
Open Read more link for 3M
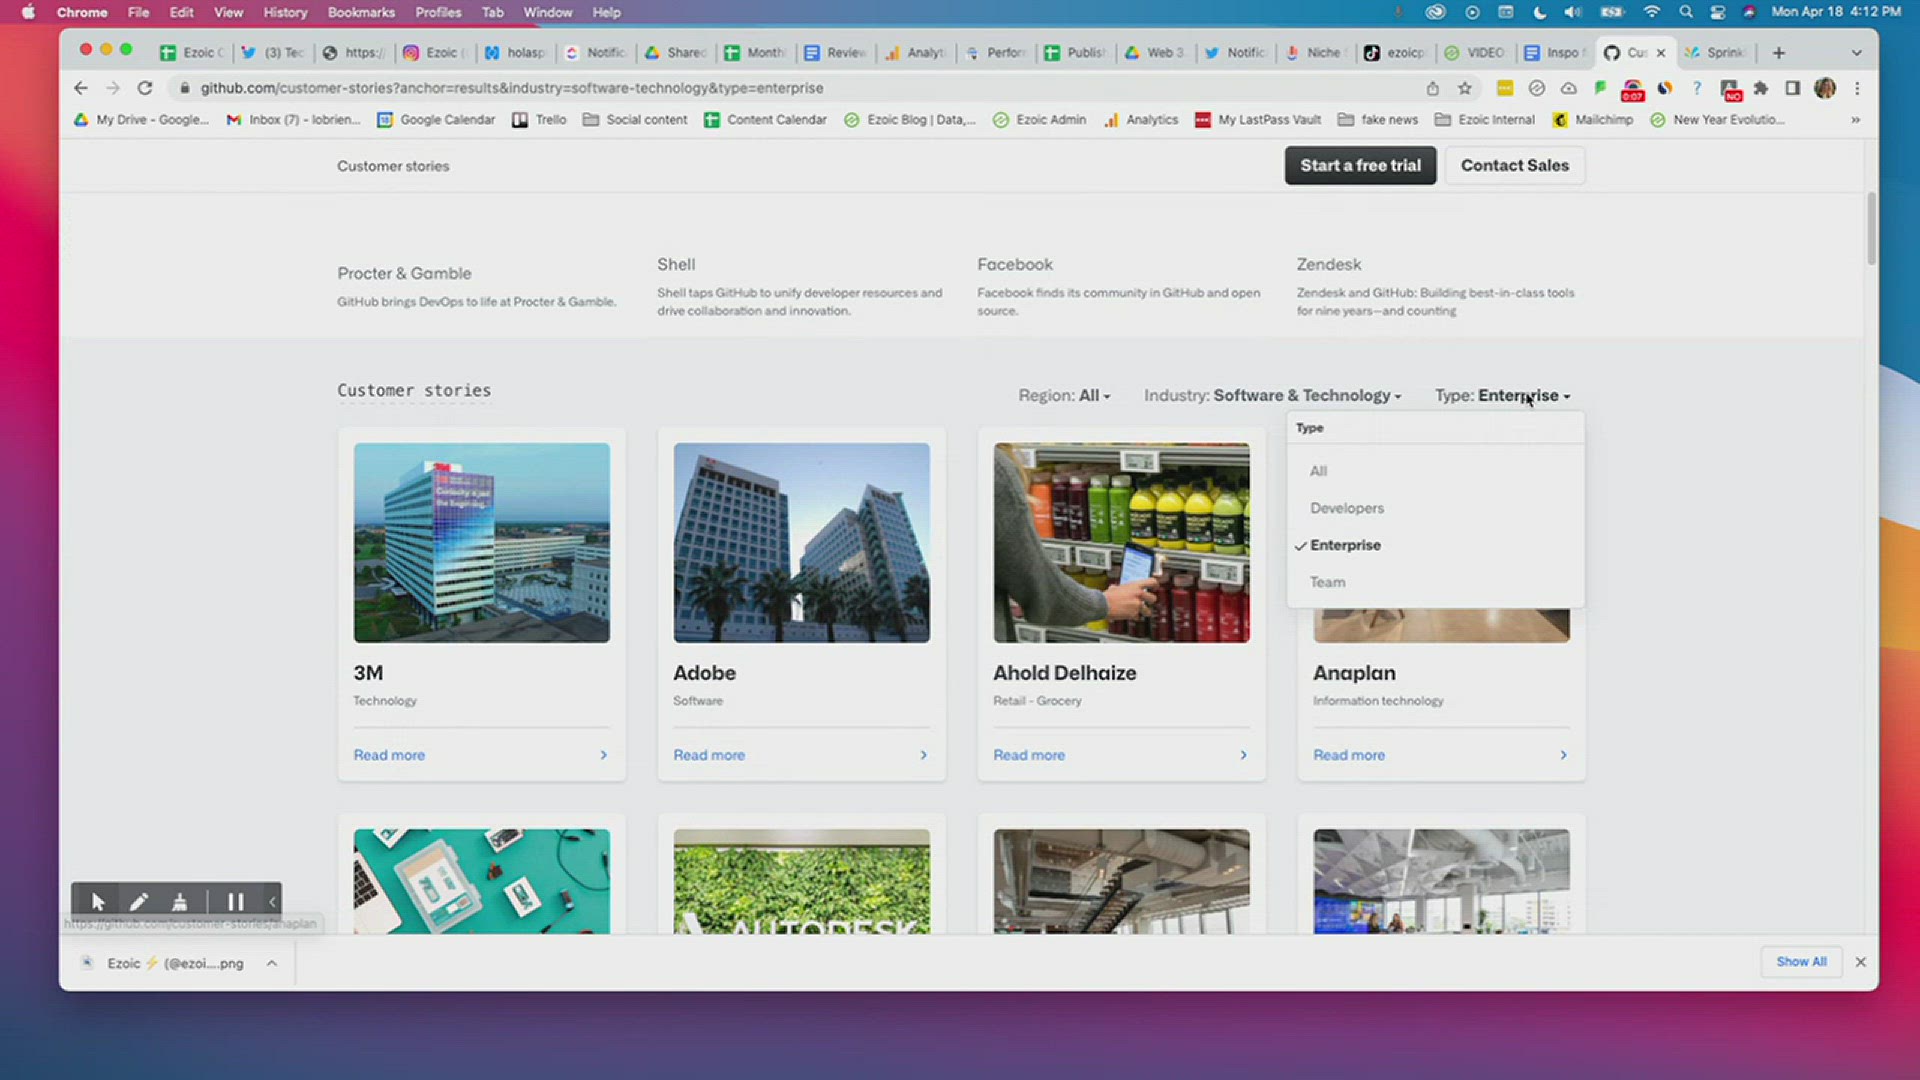point(389,755)
